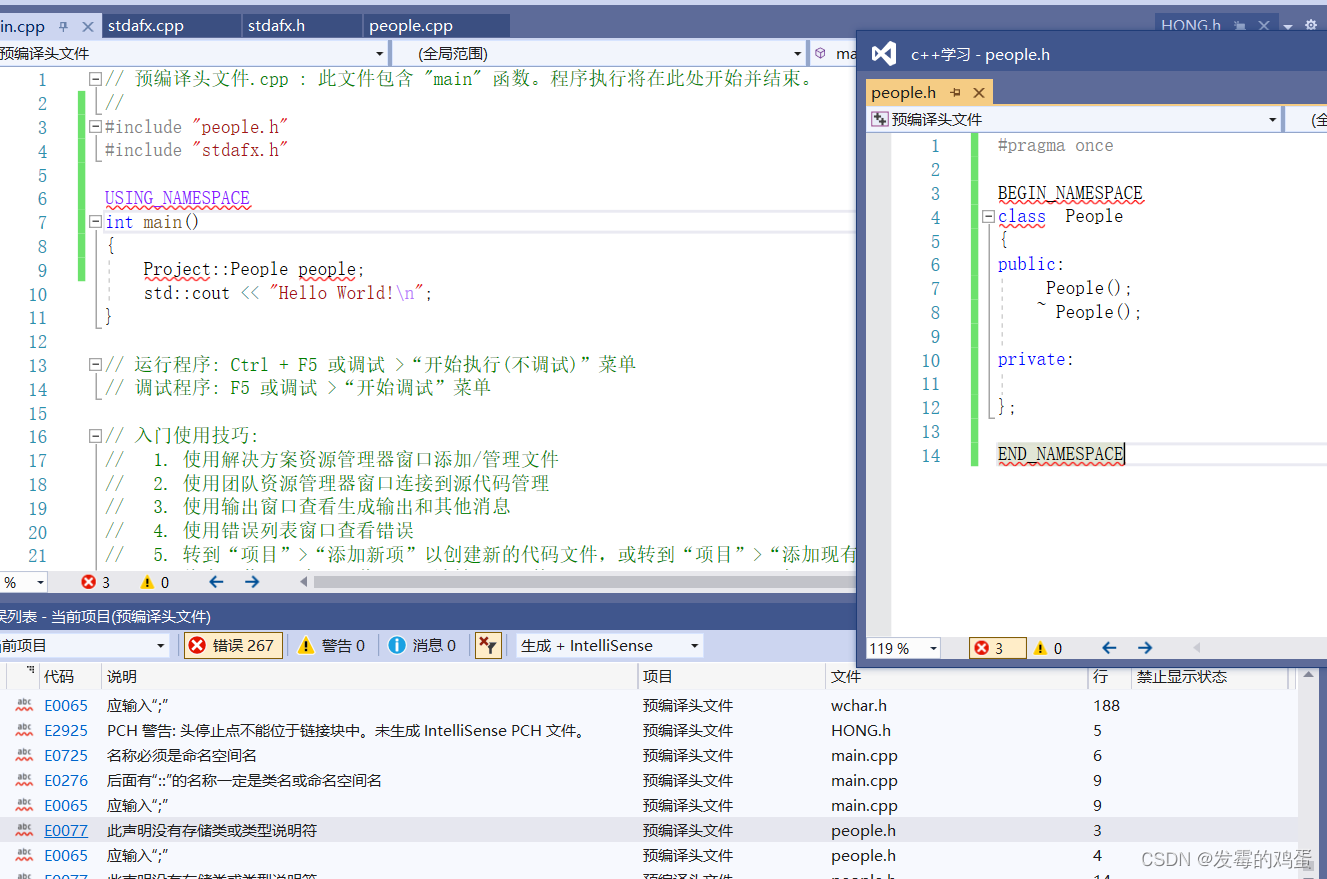Click the error count 3 in main.cpp editor
This screenshot has height=879, width=1327.
[x=97, y=582]
